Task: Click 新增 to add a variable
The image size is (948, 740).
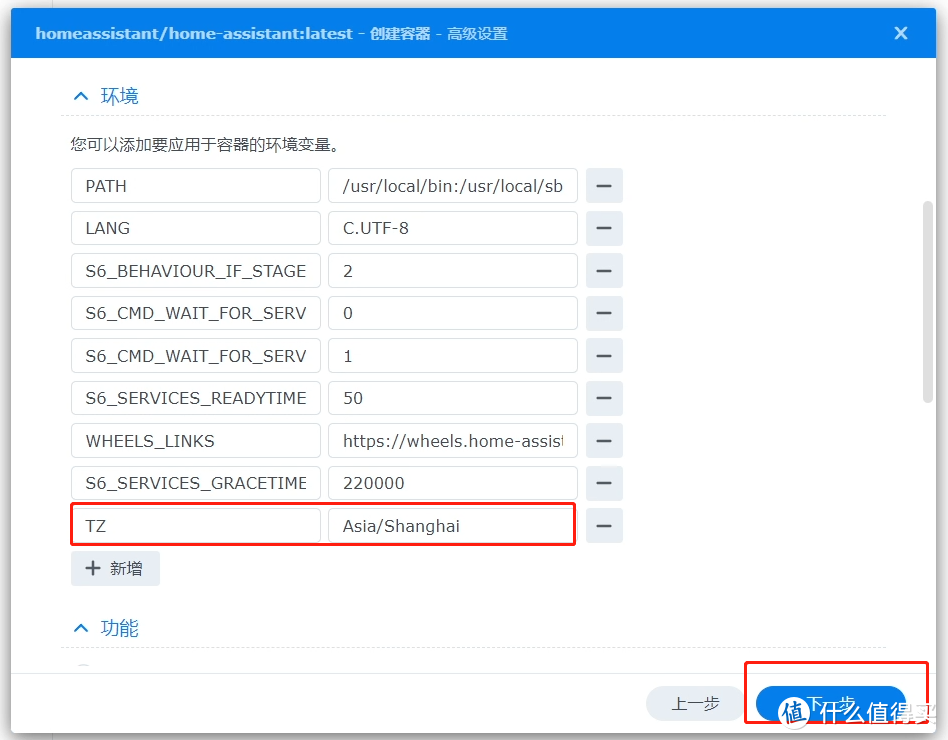Action: point(115,568)
